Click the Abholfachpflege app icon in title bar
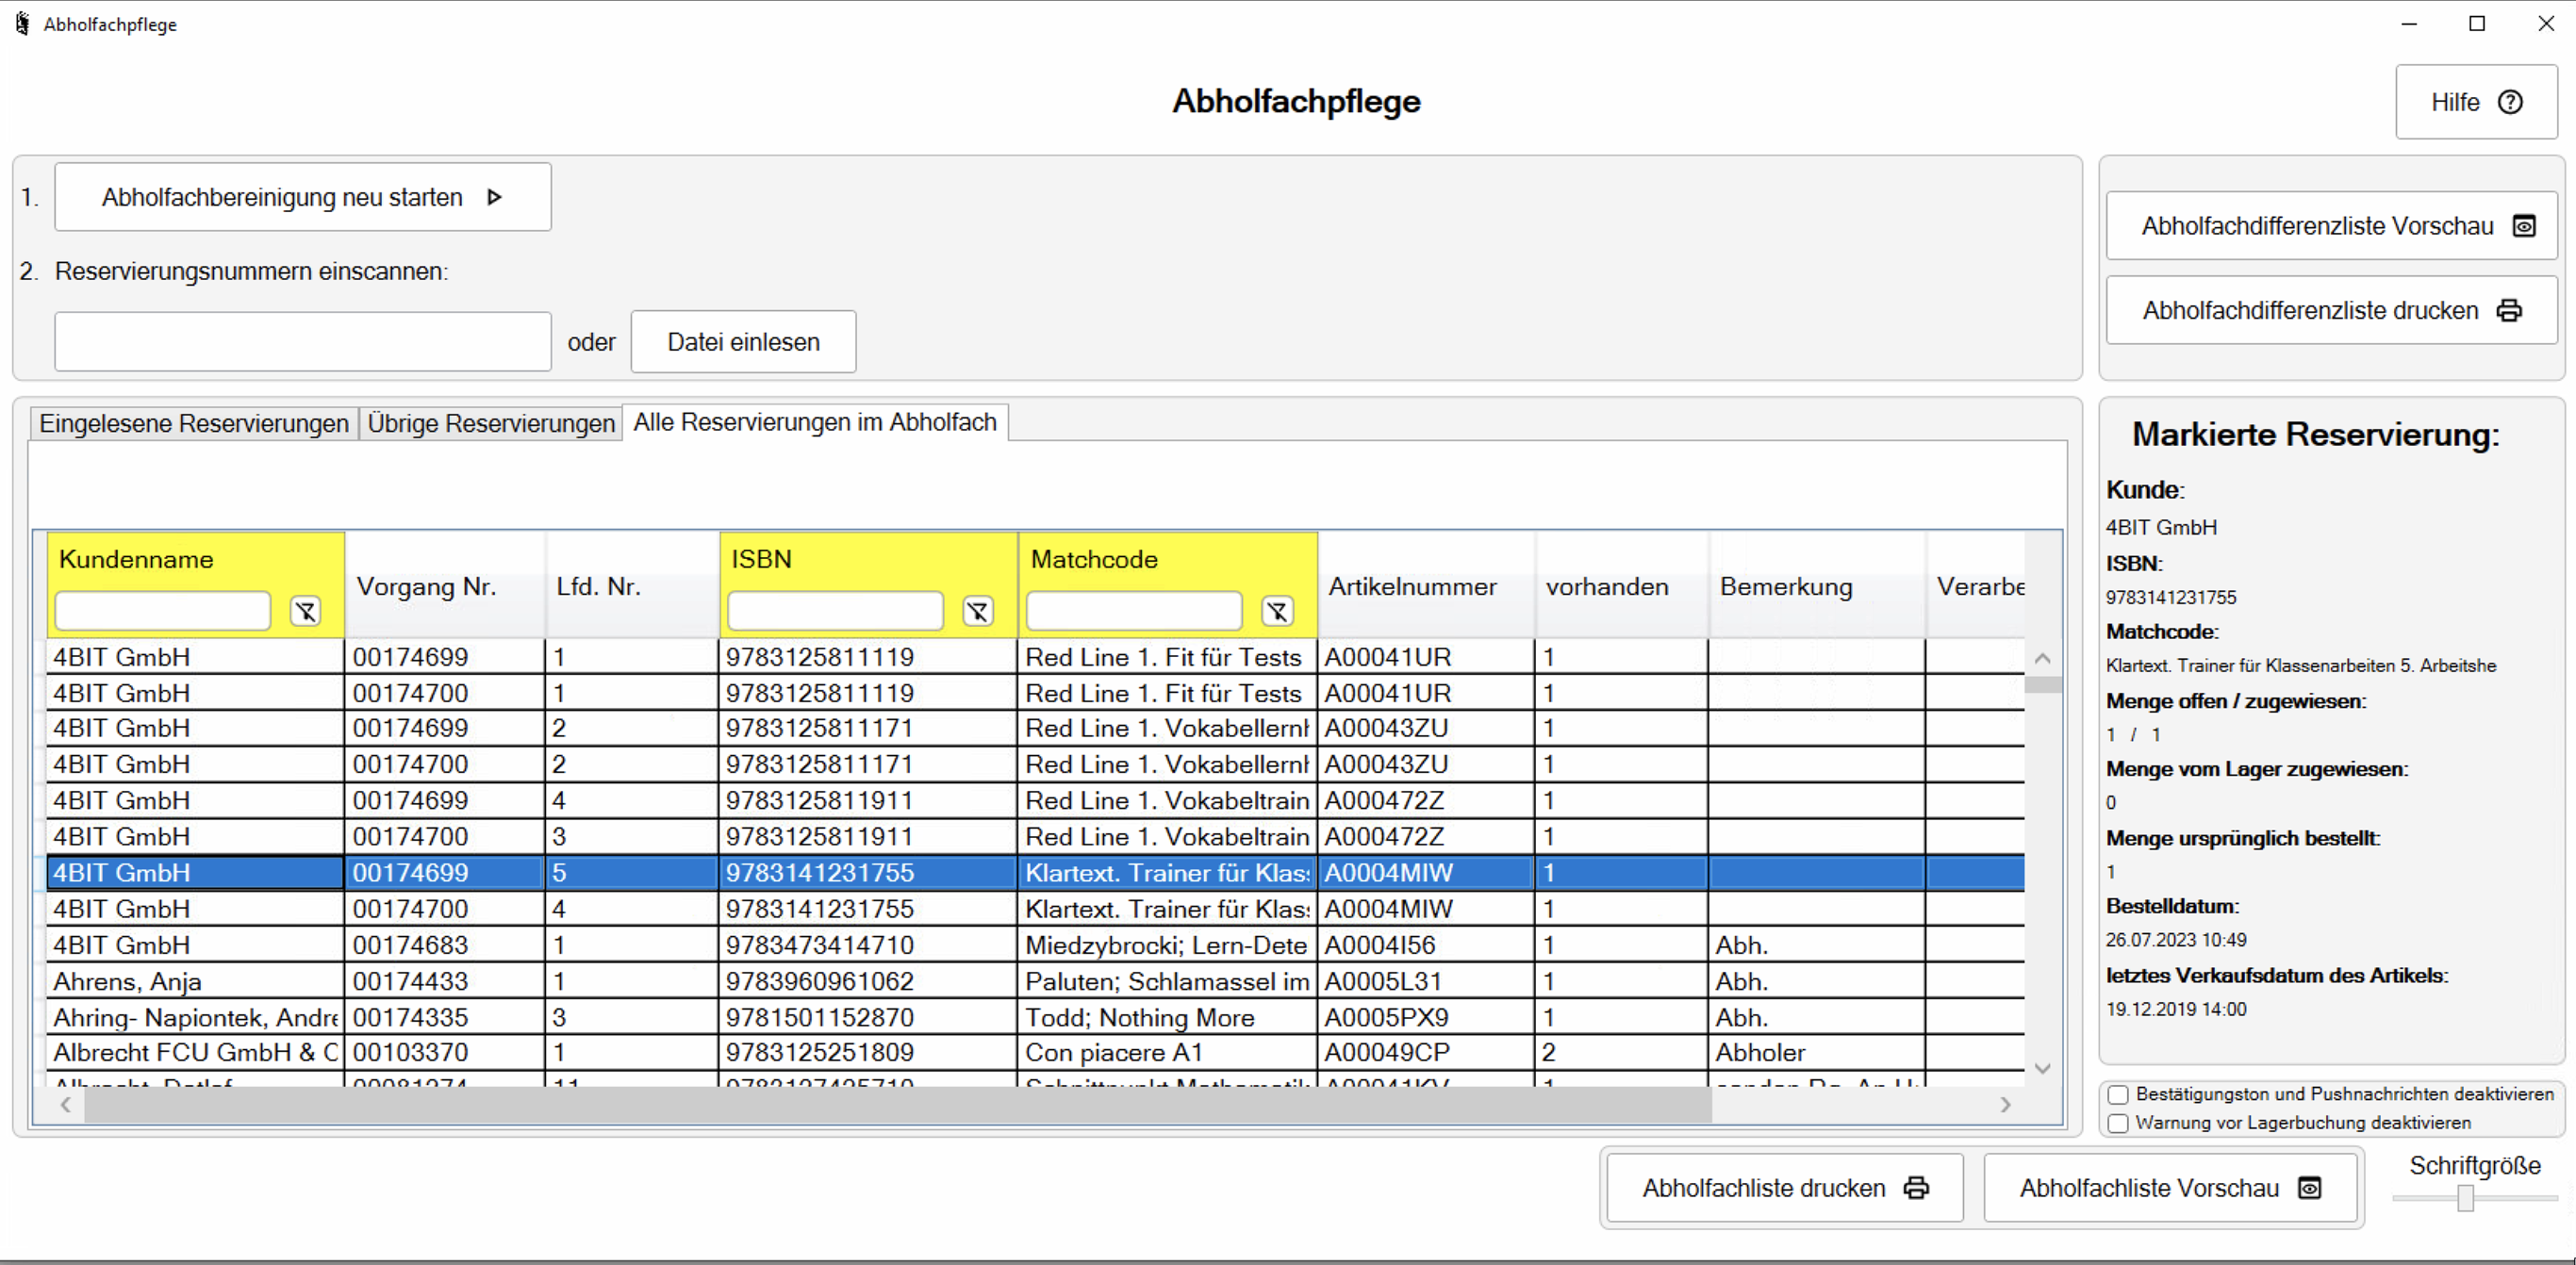Image resolution: width=2576 pixels, height=1265 pixels. (22, 24)
